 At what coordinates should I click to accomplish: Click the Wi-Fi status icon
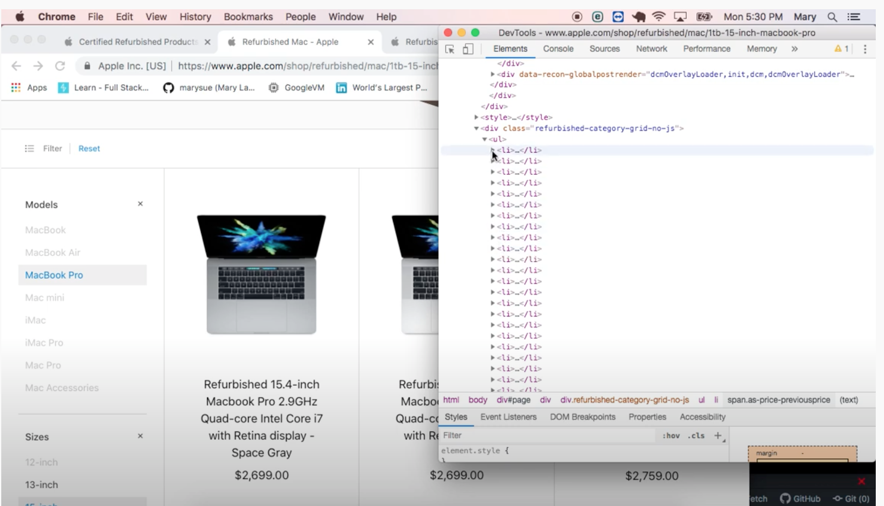pos(658,16)
